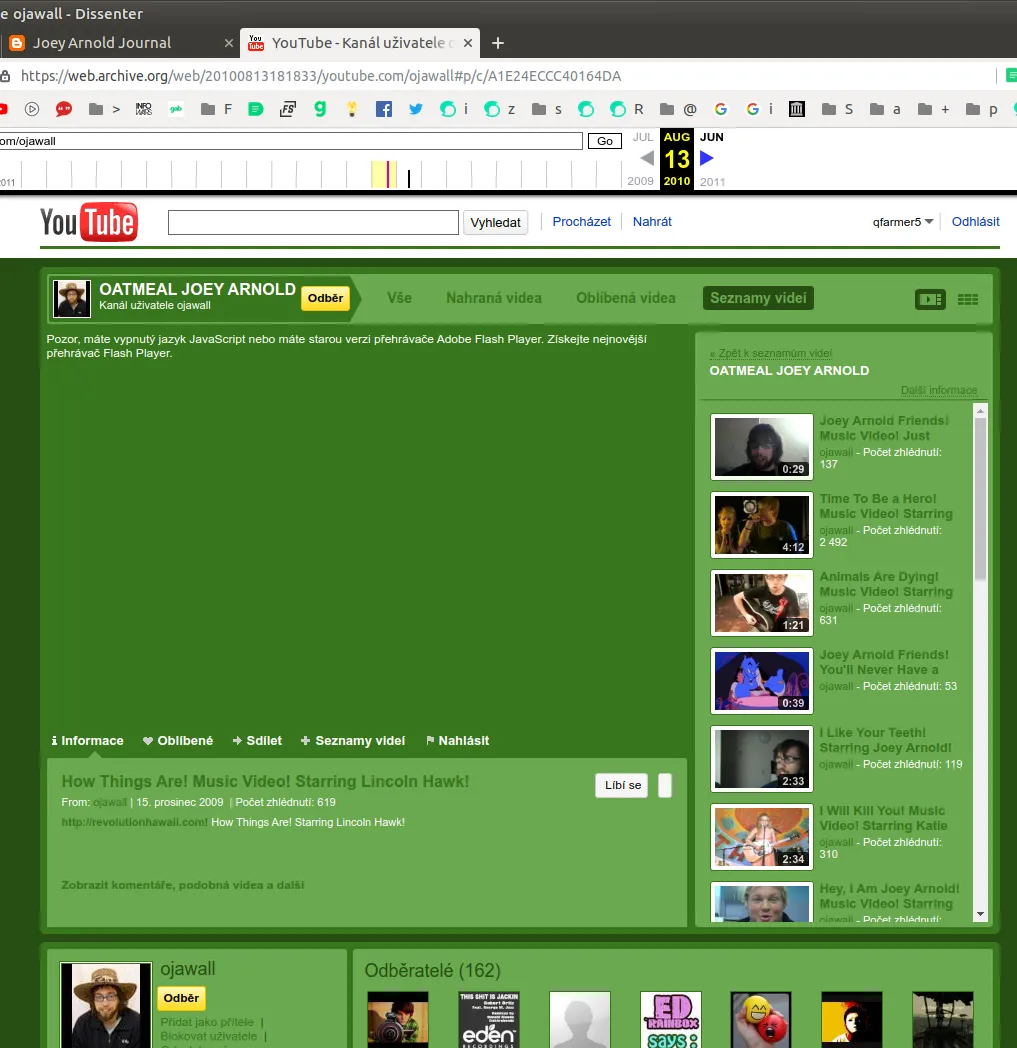Expand Zobrazit komentáře, podobná videa a další

point(182,885)
